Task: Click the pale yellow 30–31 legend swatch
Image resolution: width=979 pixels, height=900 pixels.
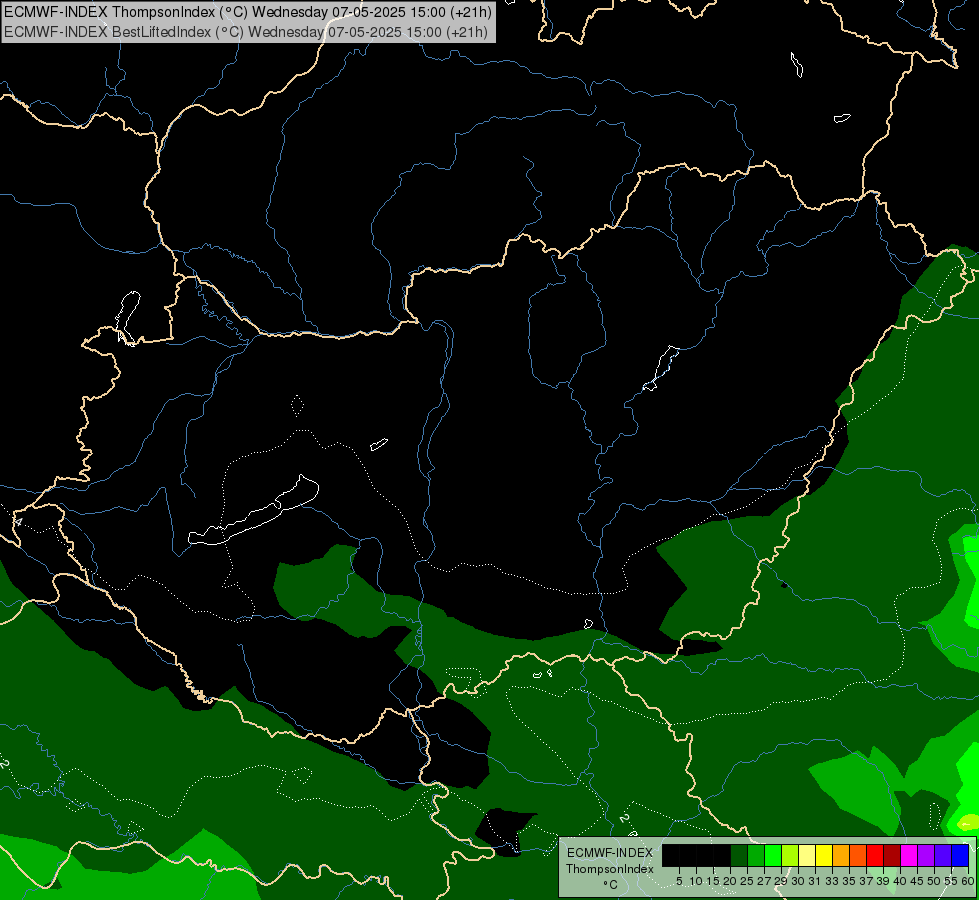Action: [807, 855]
